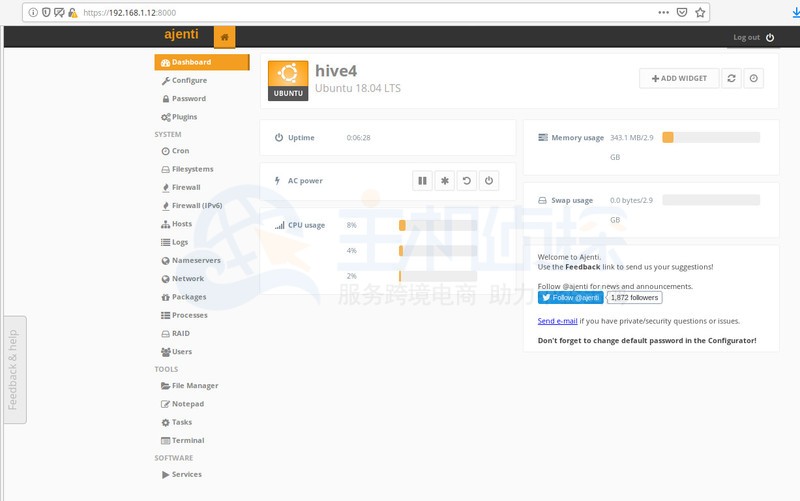Click the home icon in top bar

tap(224, 37)
